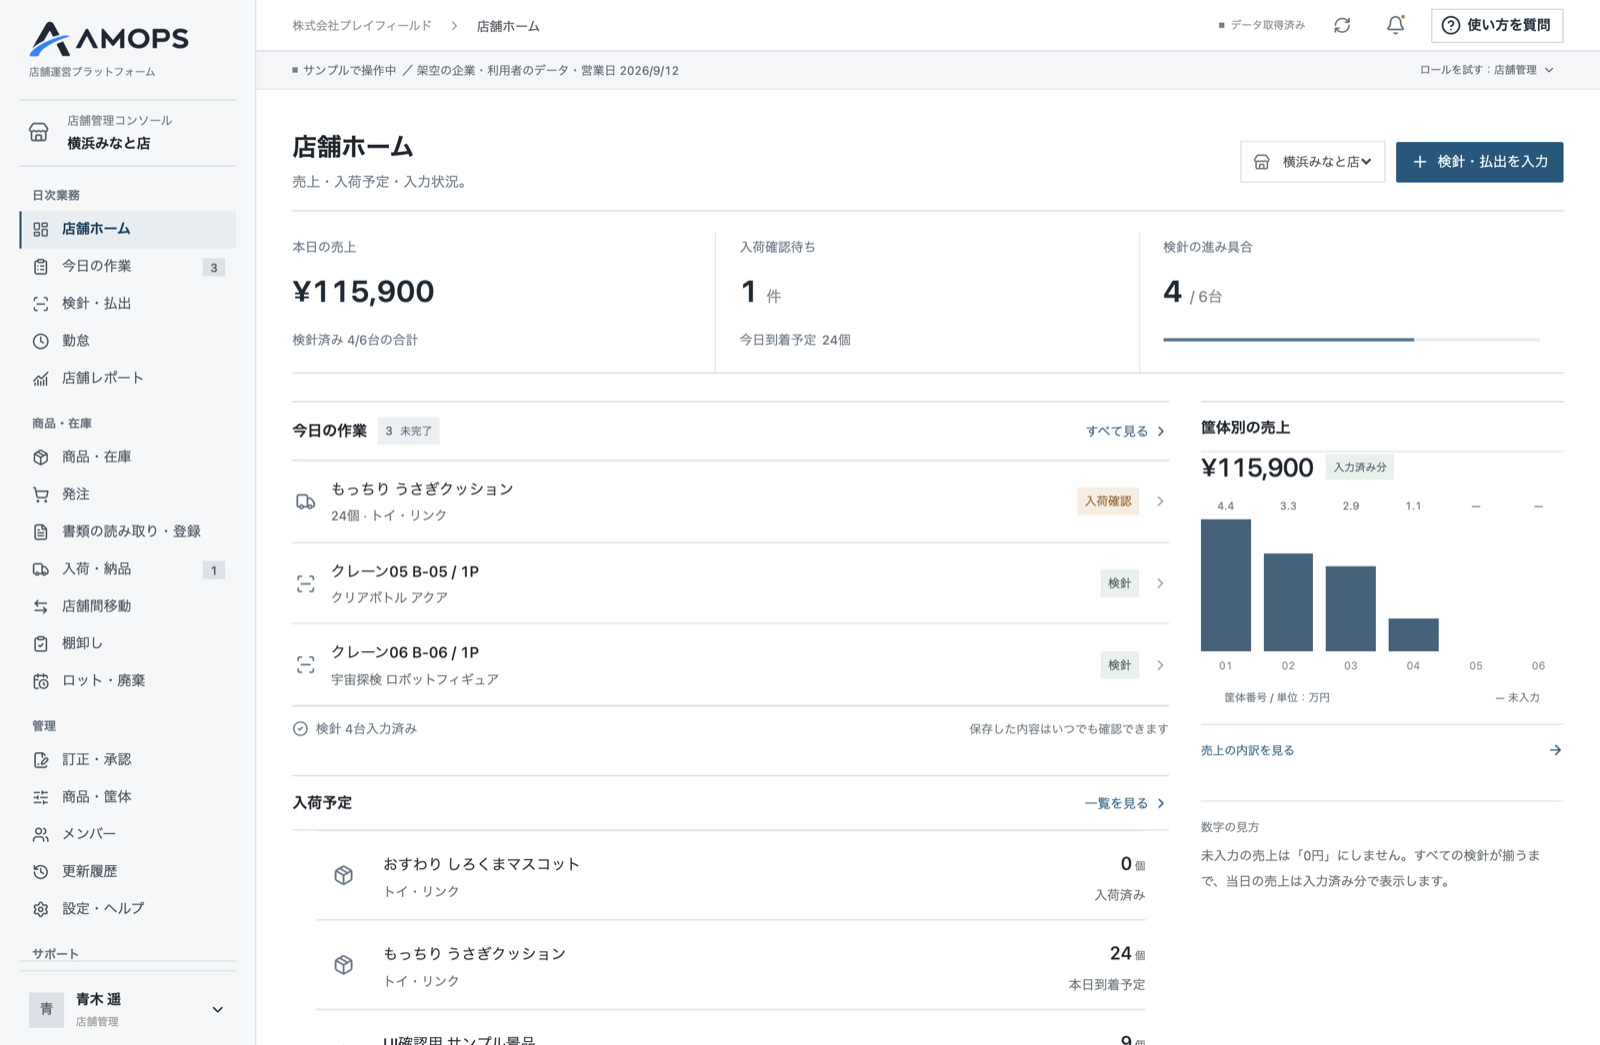The height and width of the screenshot is (1045, 1600).
Task: Open ロット・廃棄 in the sidebar
Action: (x=128, y=681)
